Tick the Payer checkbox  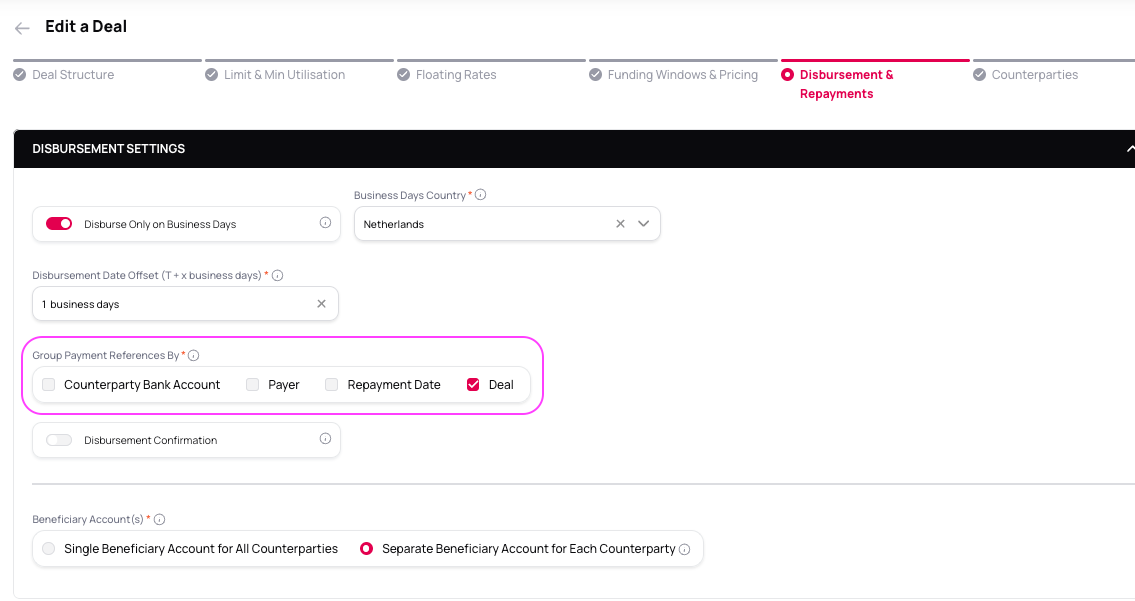pos(253,385)
